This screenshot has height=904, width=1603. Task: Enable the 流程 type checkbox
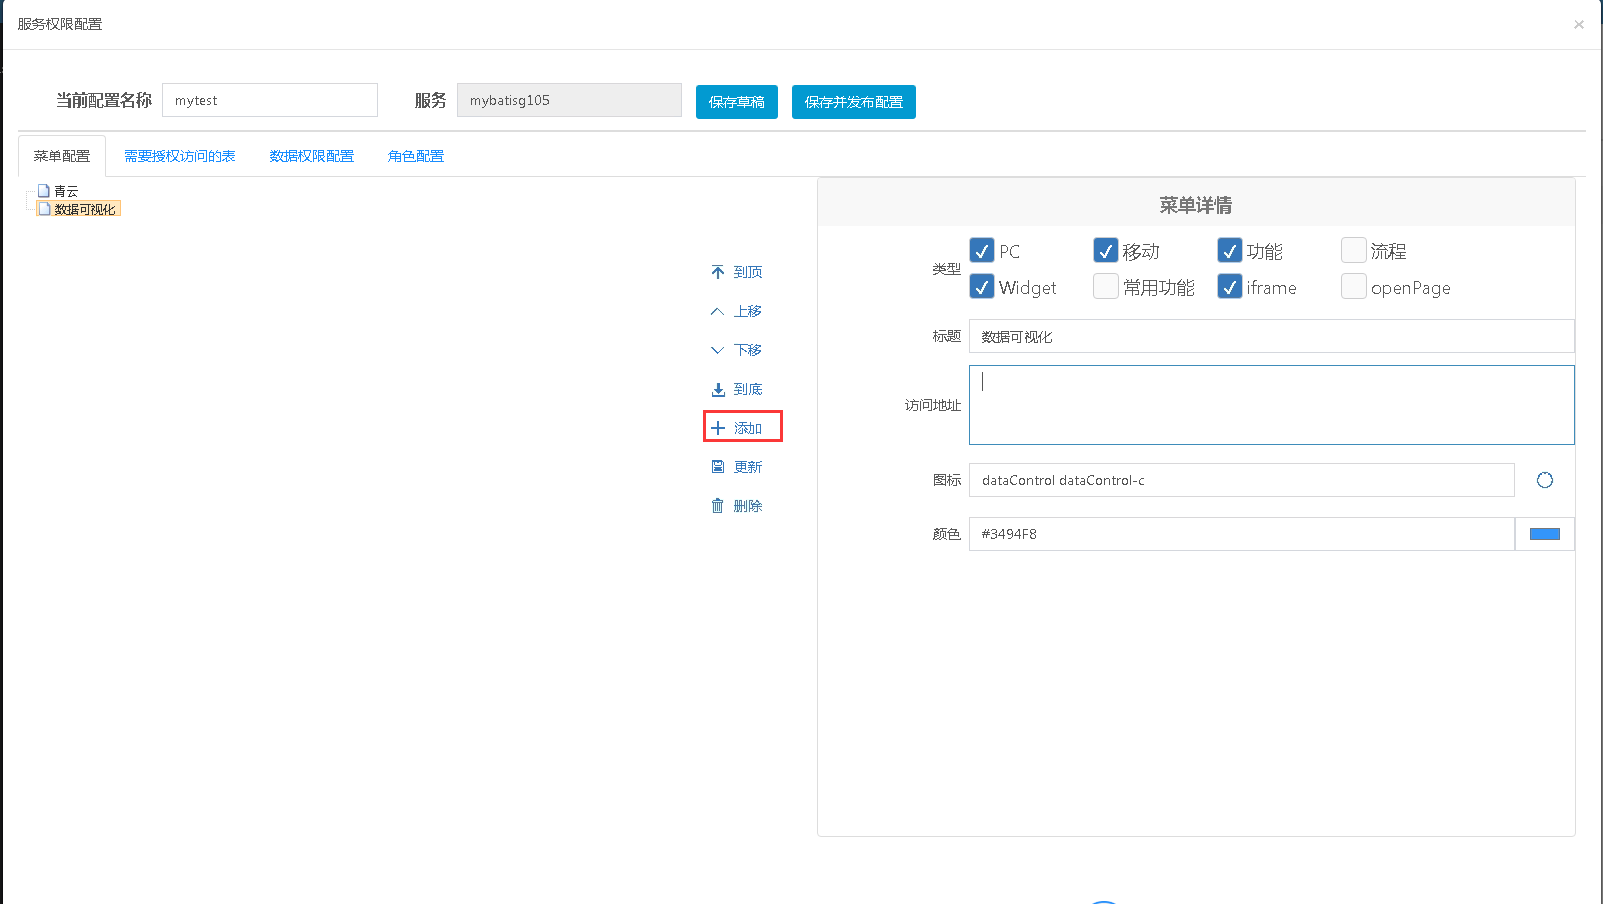click(1354, 250)
